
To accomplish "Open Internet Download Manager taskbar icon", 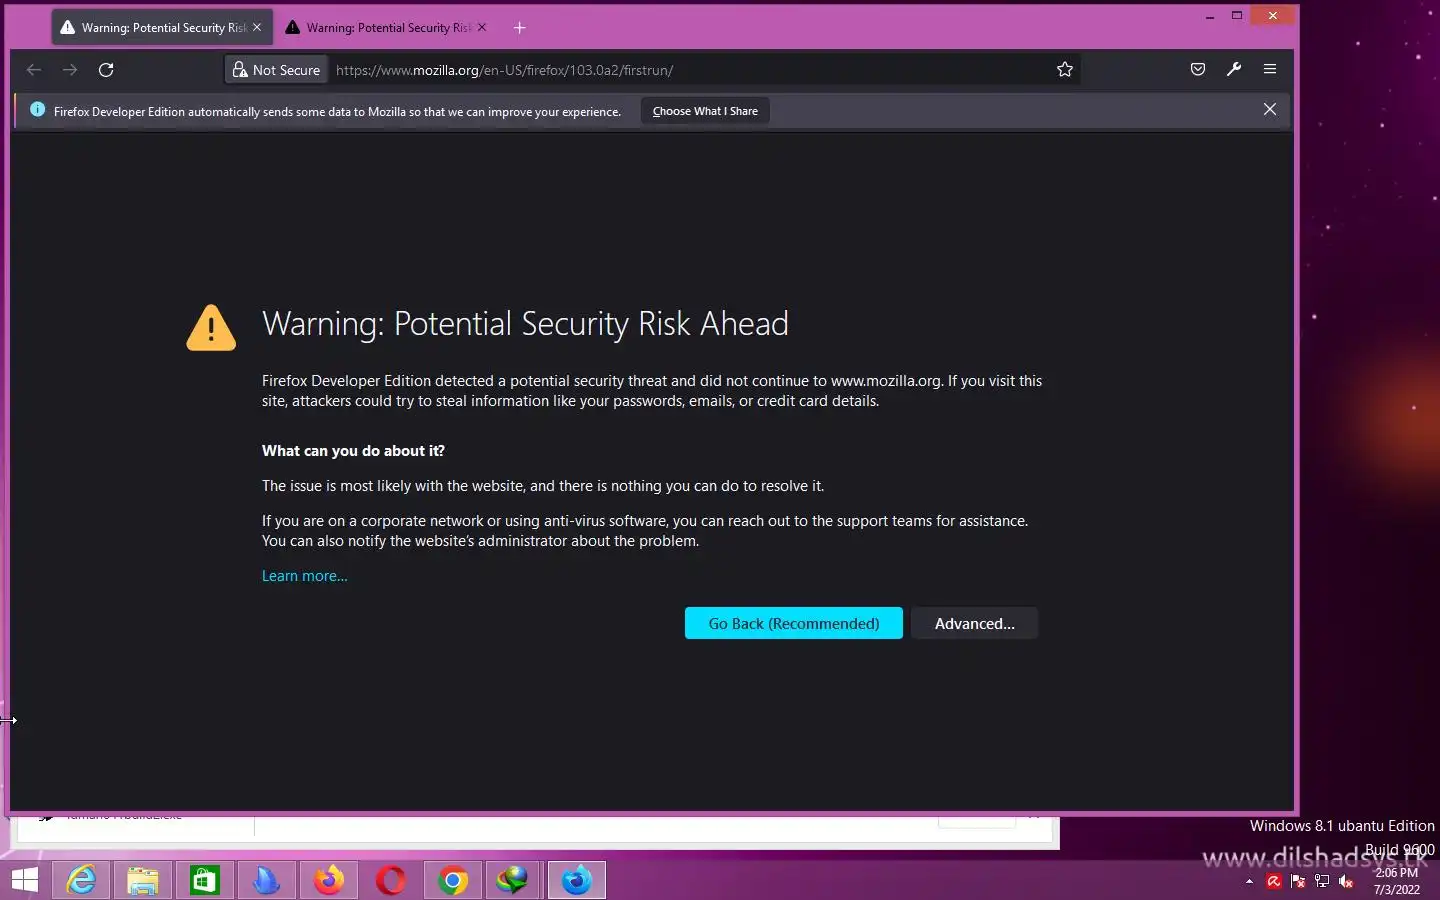I will click(x=514, y=881).
